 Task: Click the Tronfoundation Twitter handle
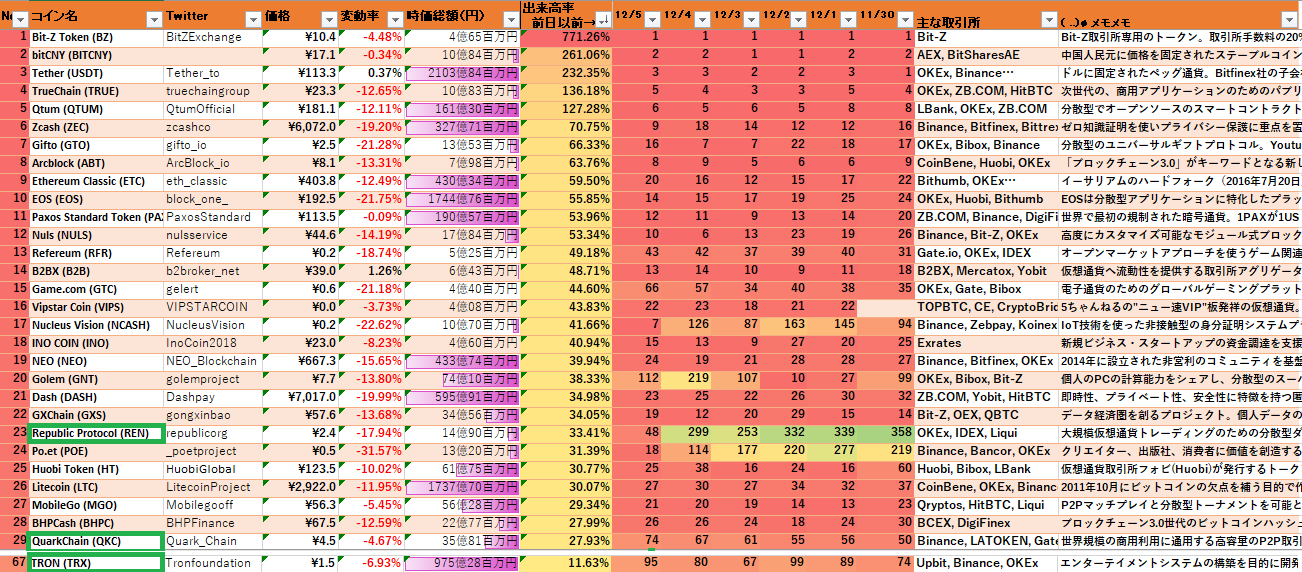(x=208, y=563)
